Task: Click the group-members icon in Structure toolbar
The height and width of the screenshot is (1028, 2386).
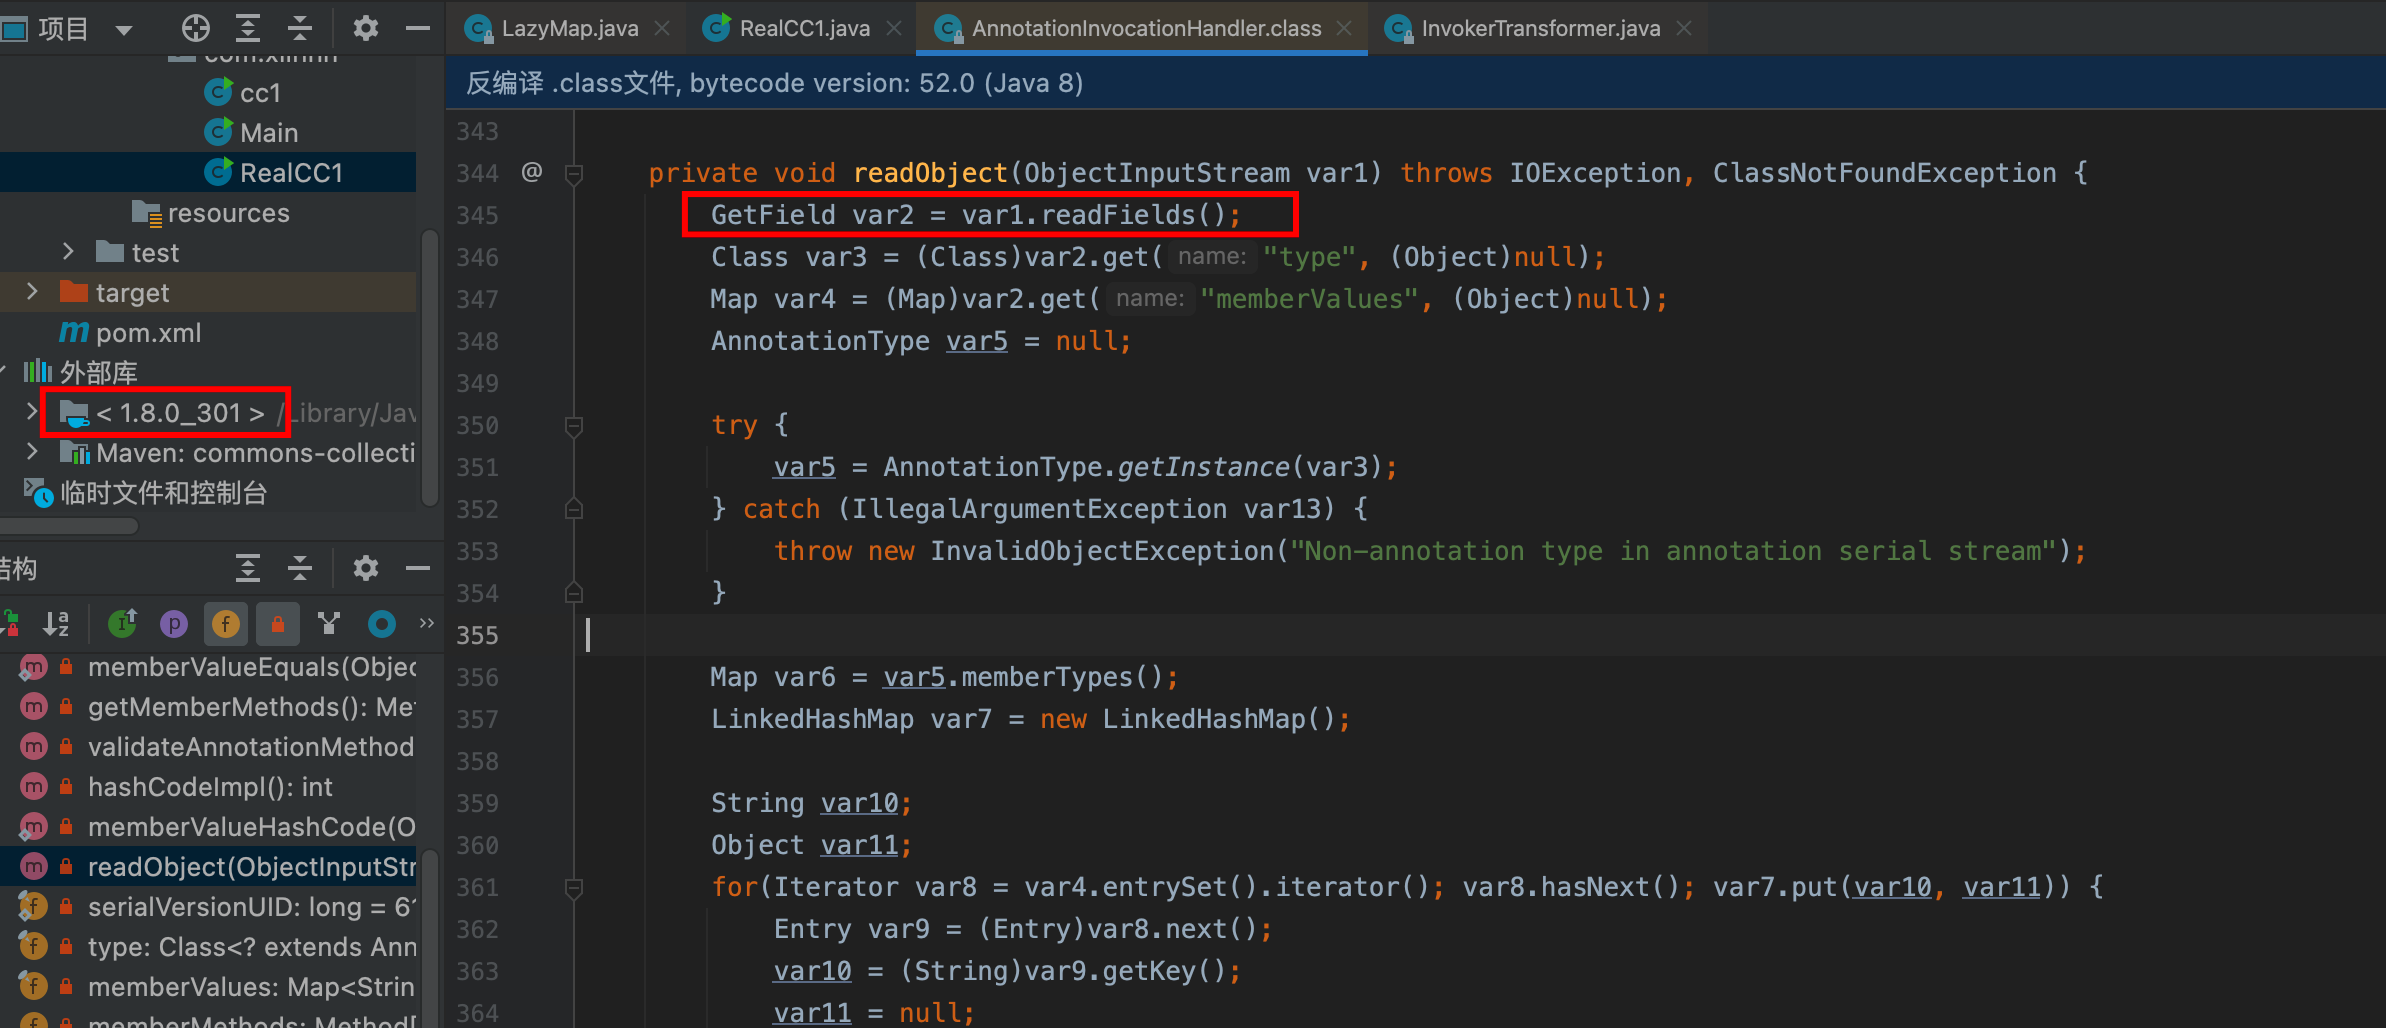Action: (329, 623)
